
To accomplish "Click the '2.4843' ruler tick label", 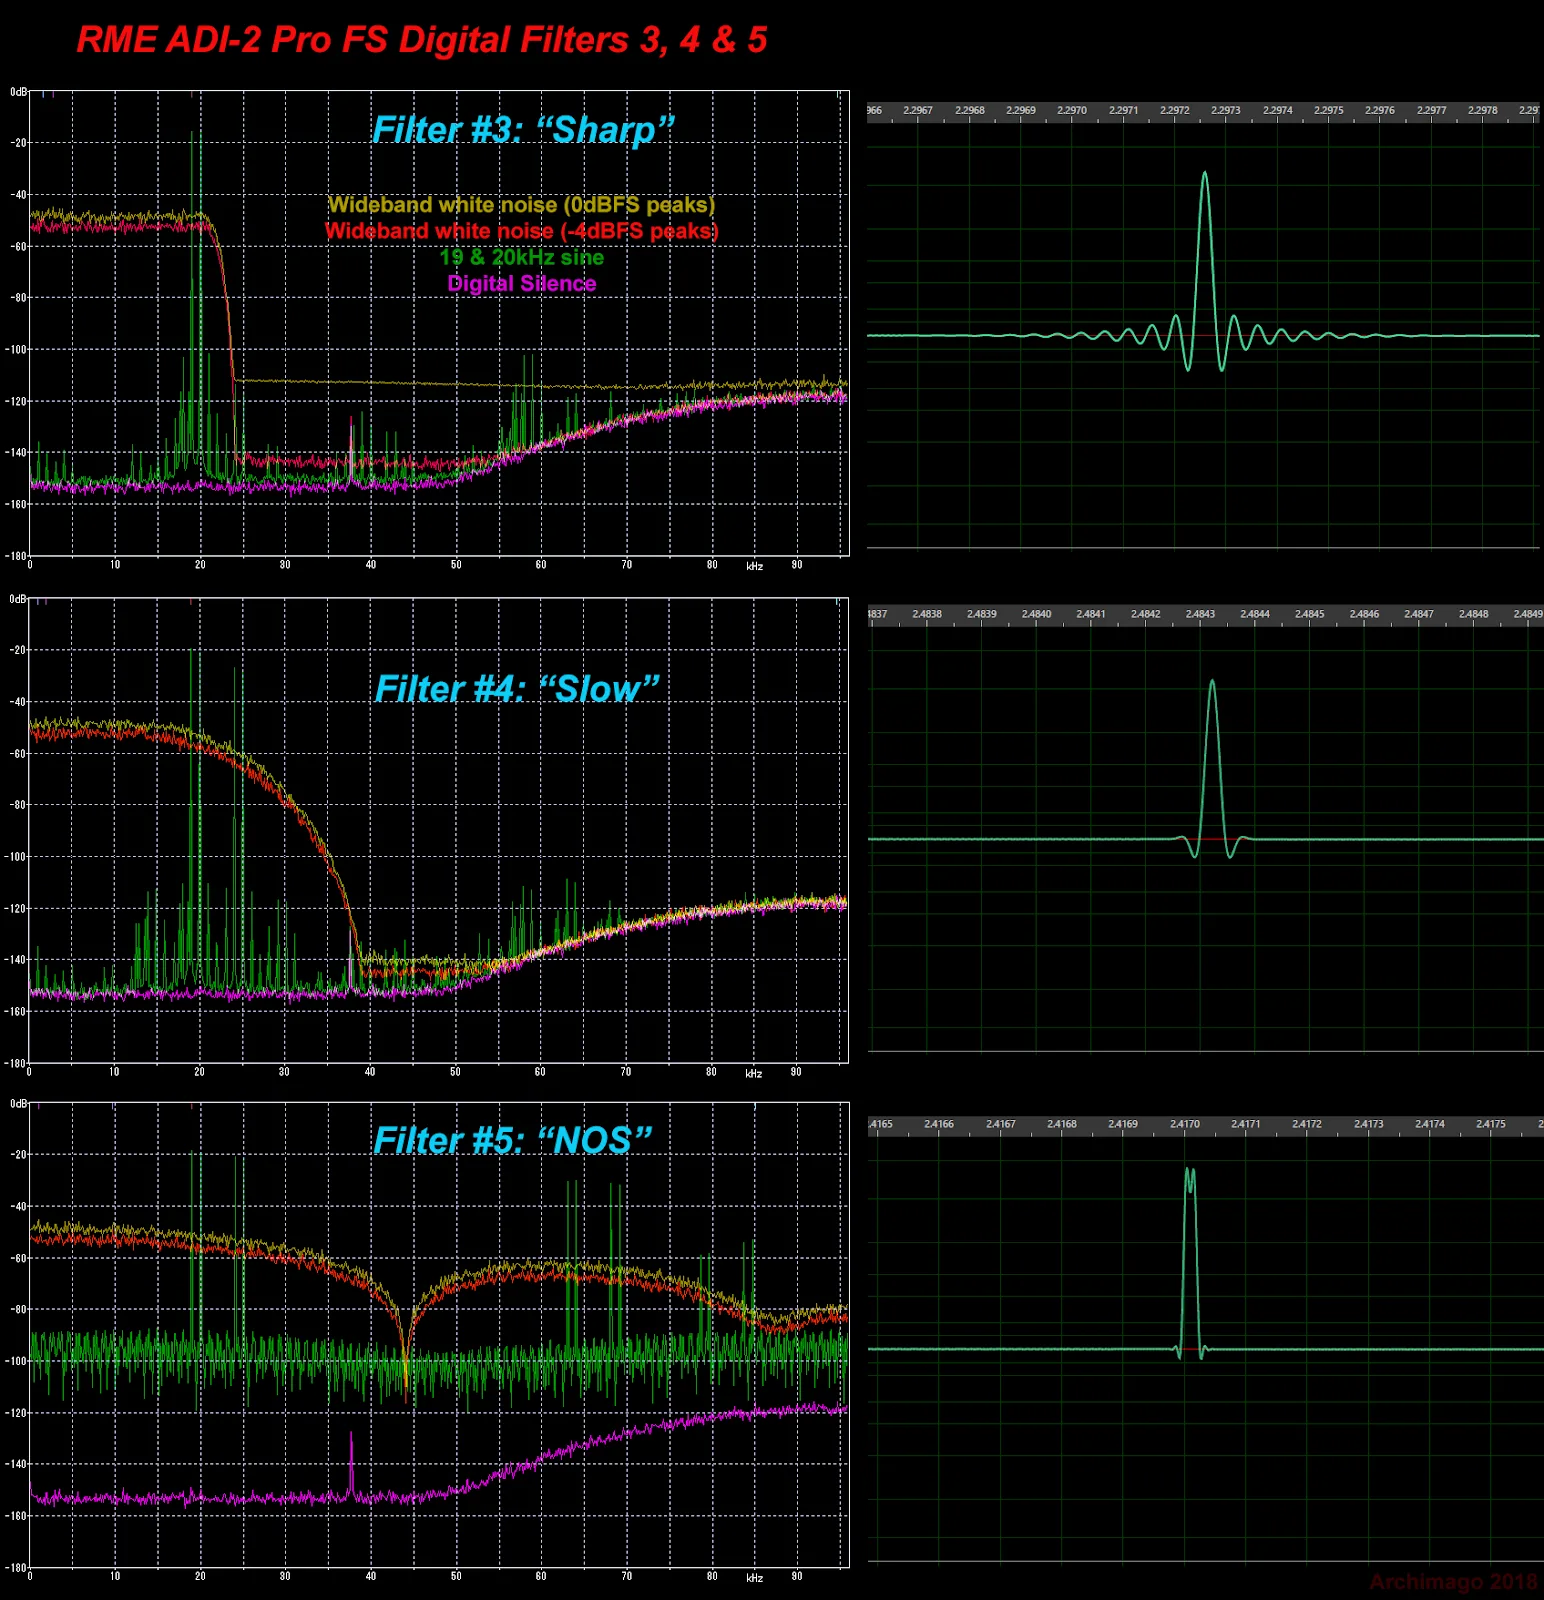I will (1200, 614).
